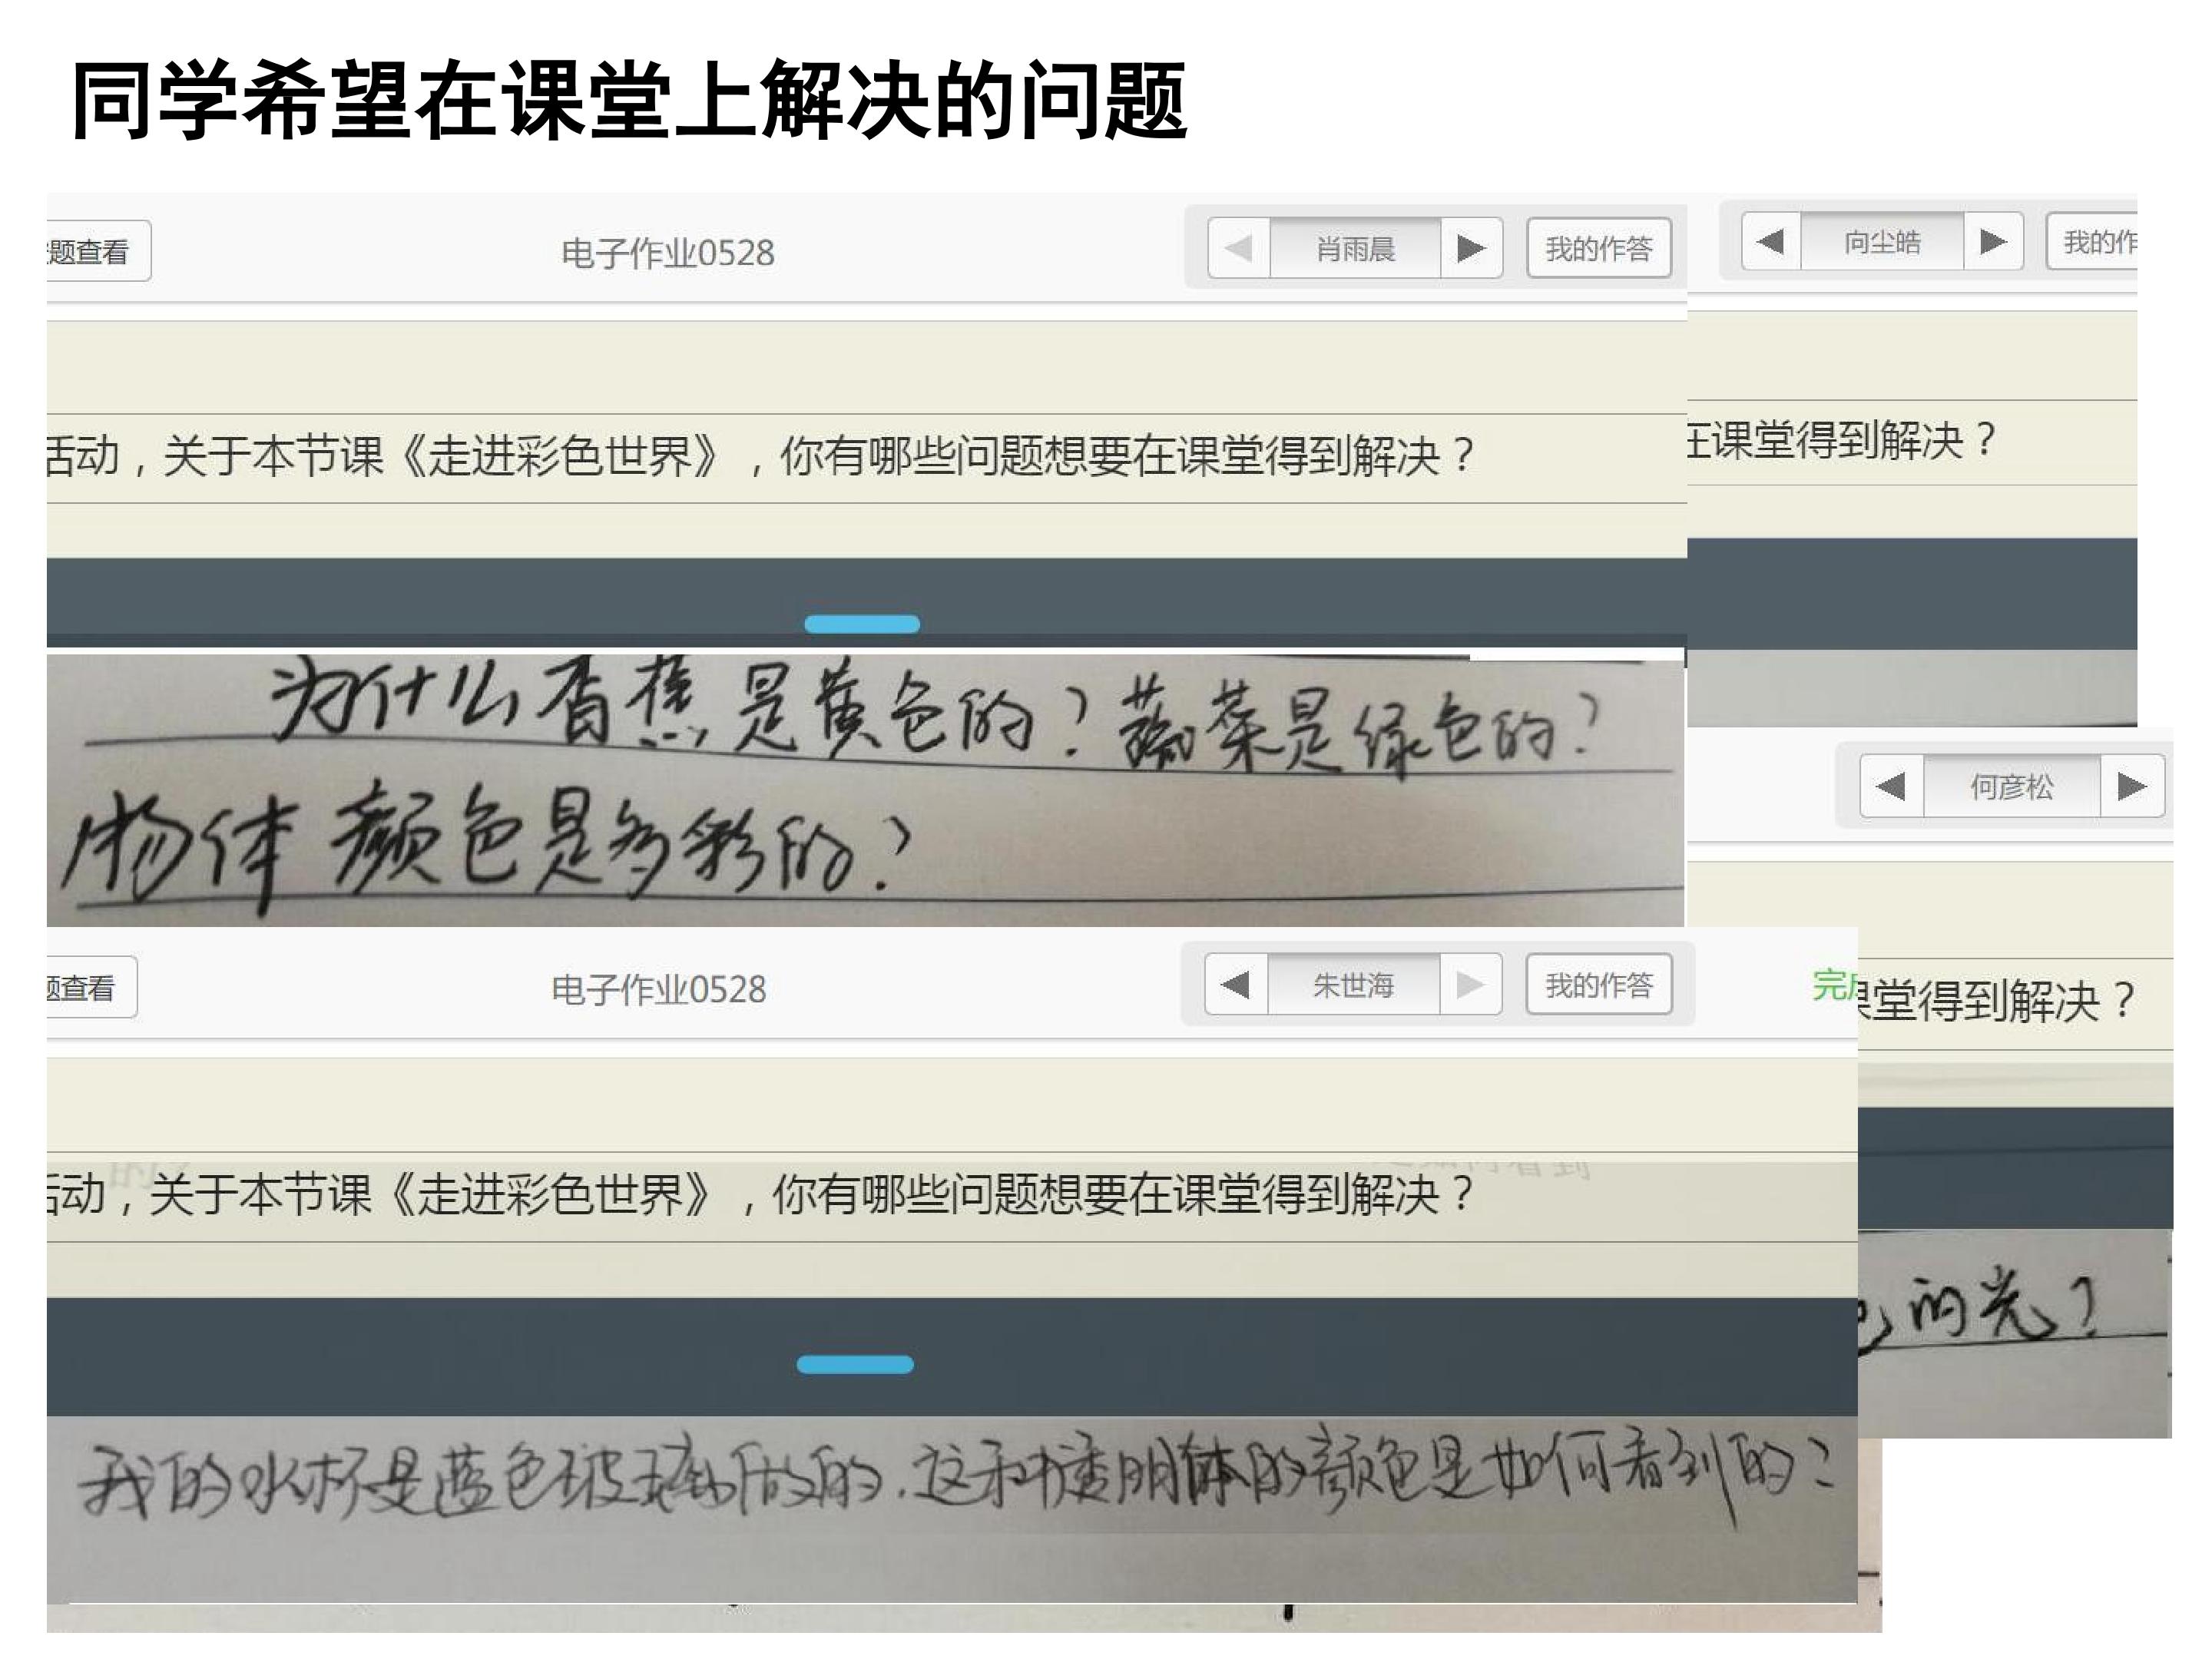
Task: Open 我的作答 beside 朱世海
Action: coord(1598,985)
